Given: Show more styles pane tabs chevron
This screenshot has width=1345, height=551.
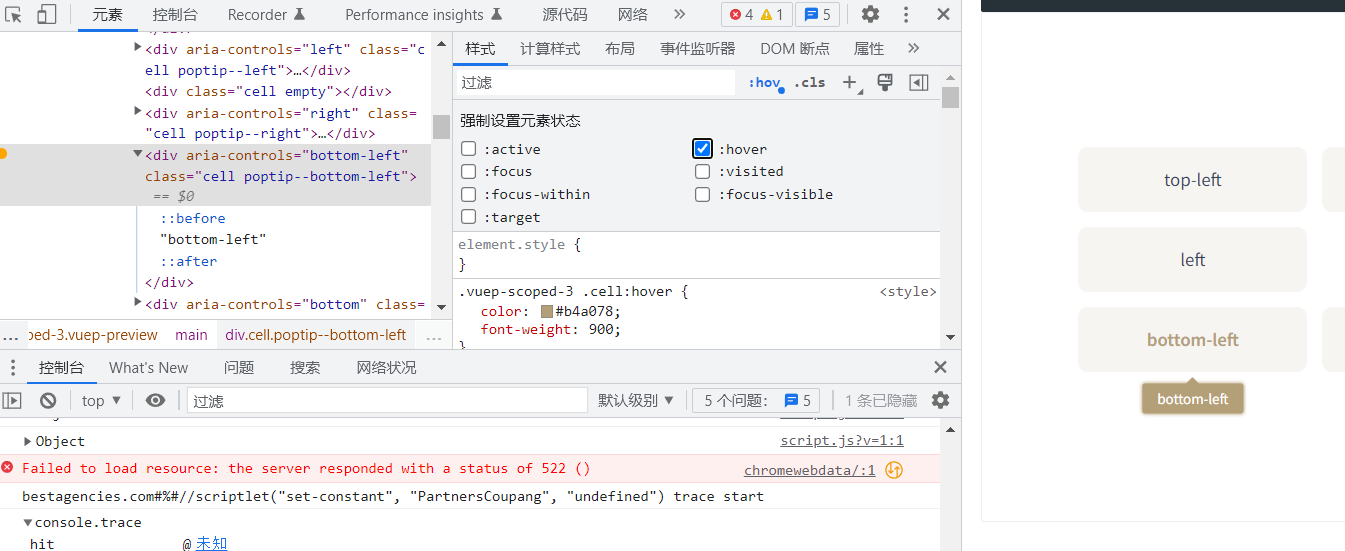Looking at the screenshot, I should tap(913, 48).
